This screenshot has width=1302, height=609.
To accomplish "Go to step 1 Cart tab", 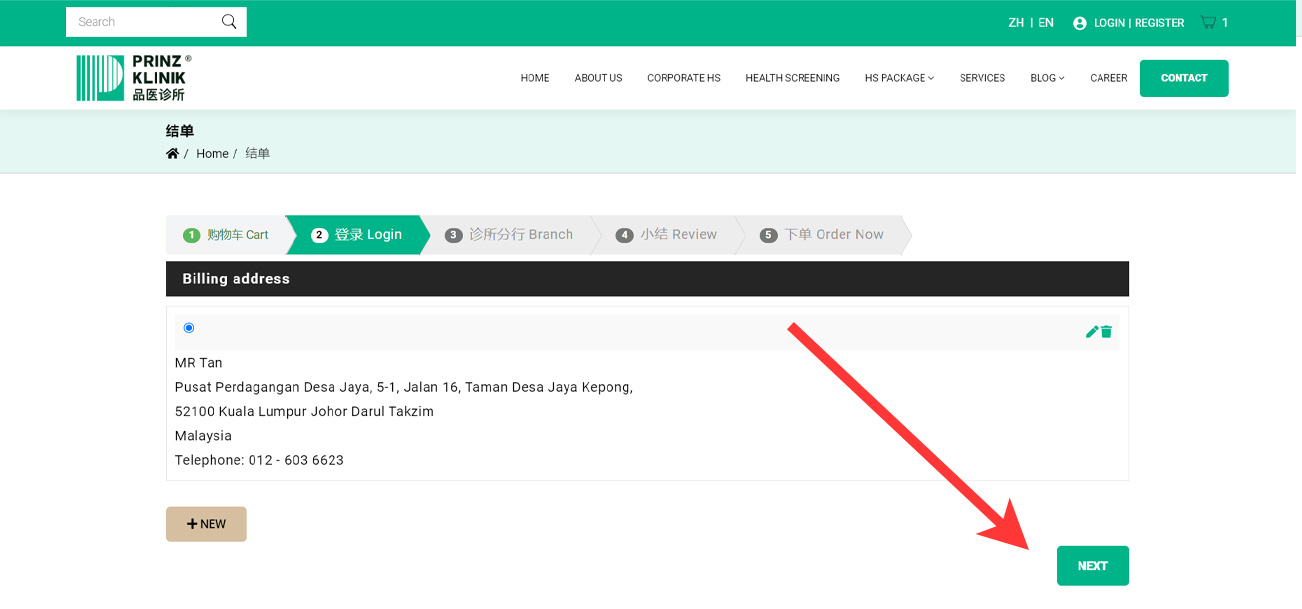I will 226,235.
